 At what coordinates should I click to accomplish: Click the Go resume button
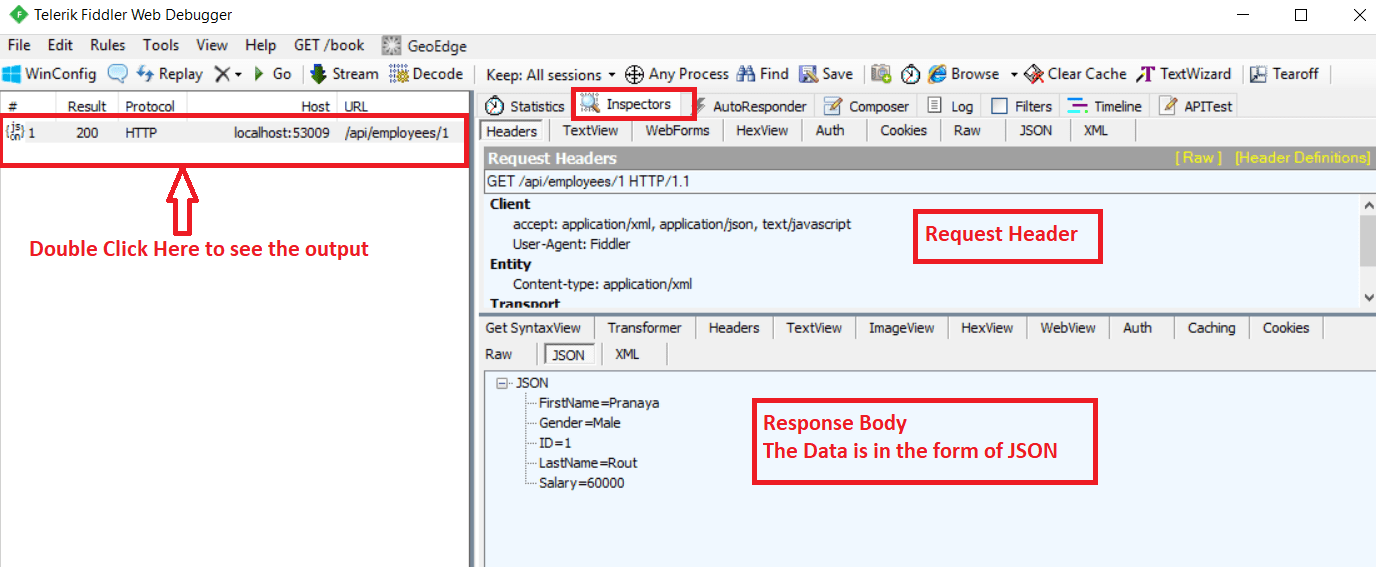(x=272, y=74)
